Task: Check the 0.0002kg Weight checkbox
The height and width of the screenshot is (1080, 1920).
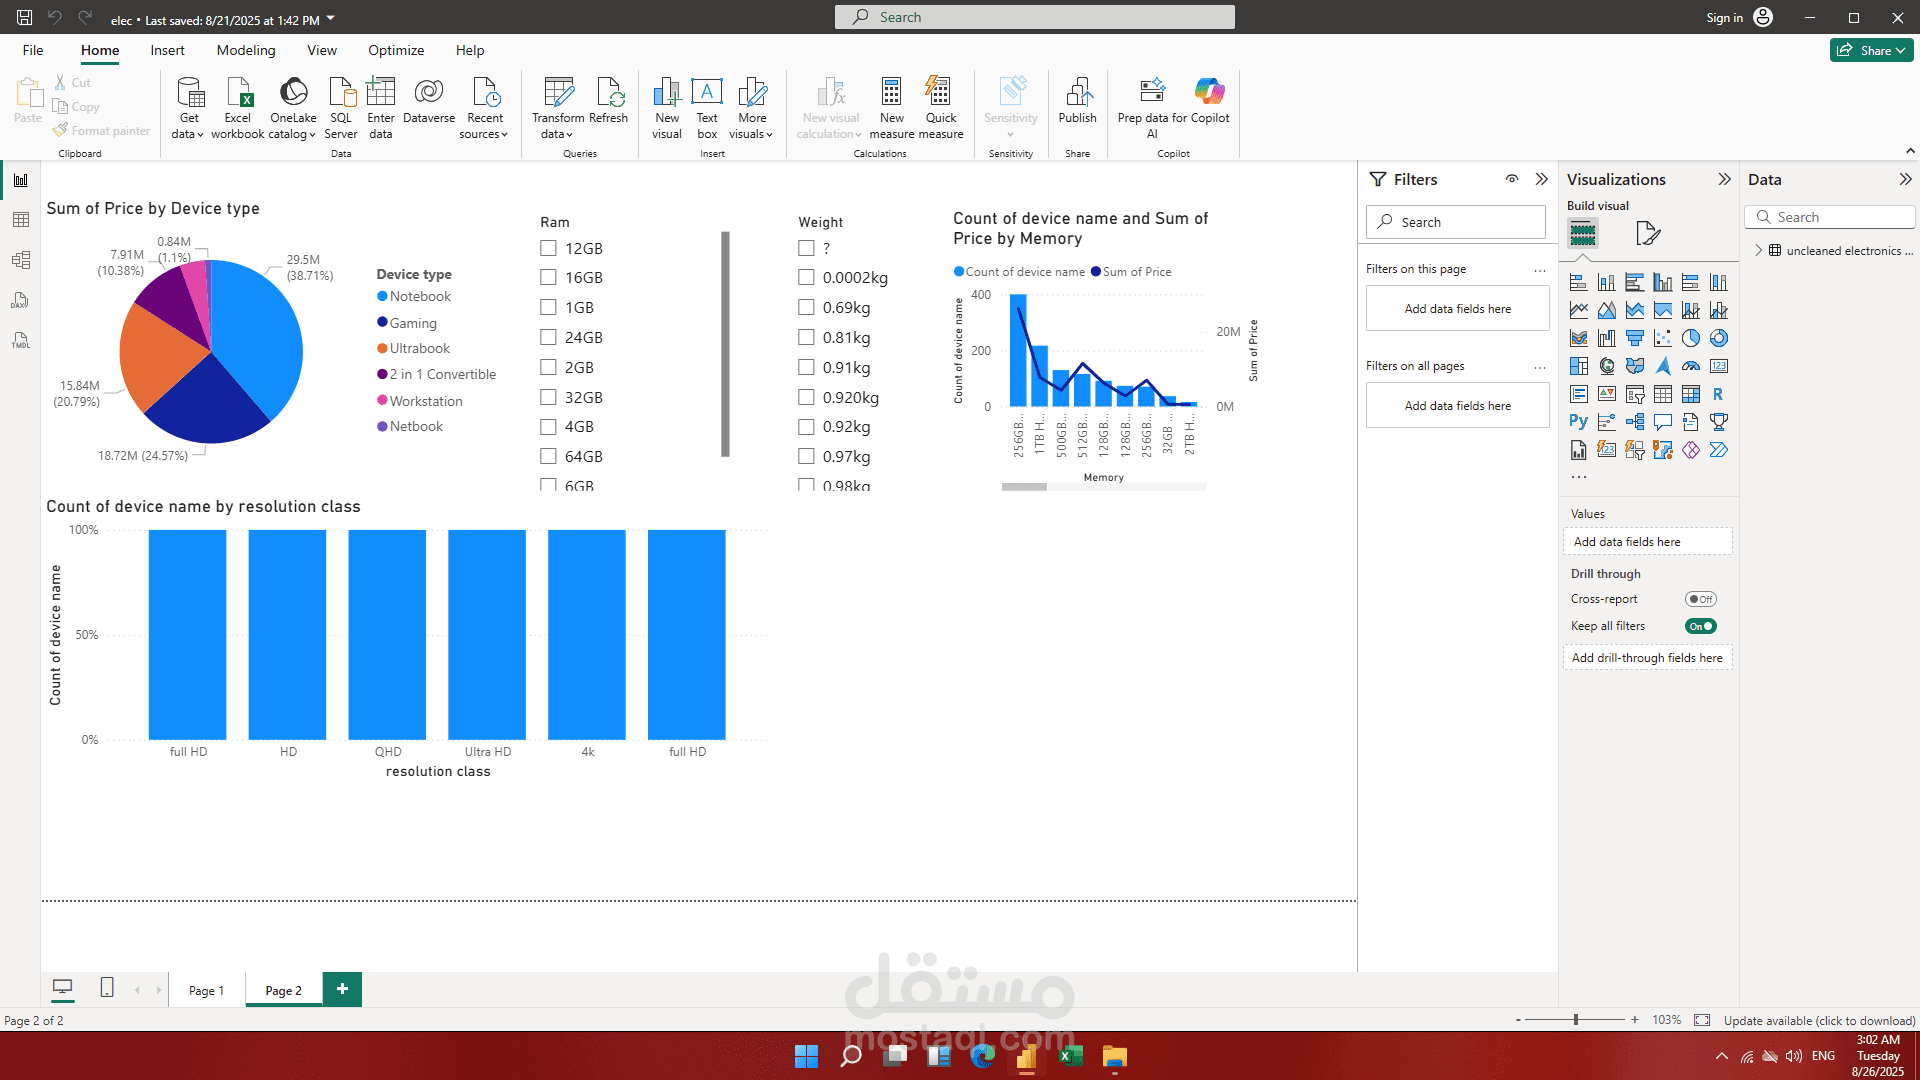Action: tap(806, 277)
